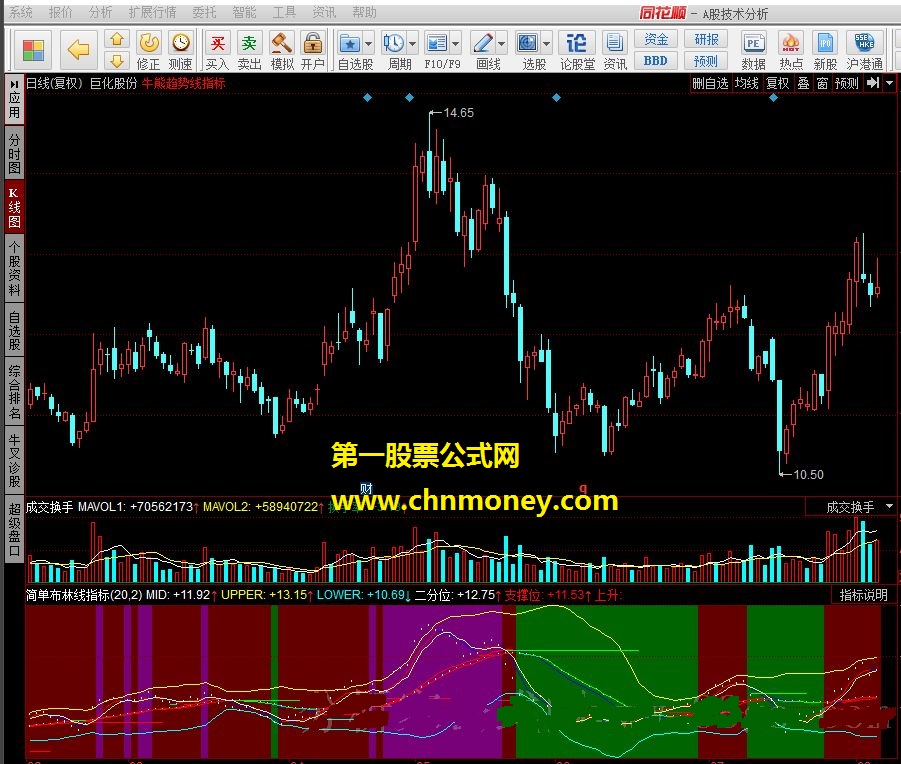
Task: Expand the 选股 dropdown arrow
Action: [546, 44]
